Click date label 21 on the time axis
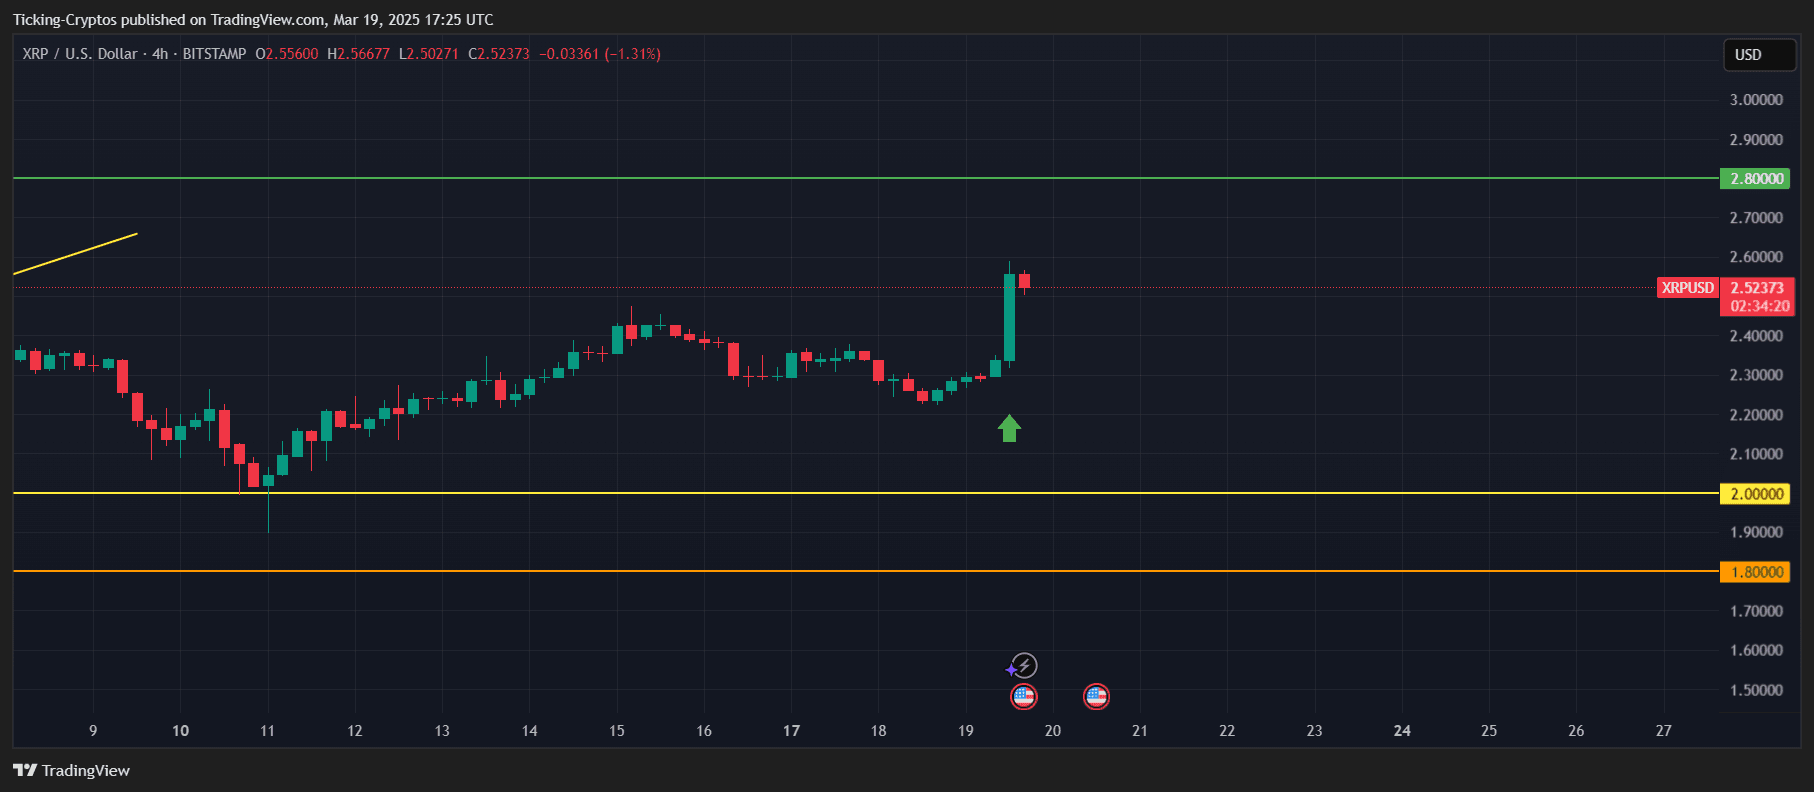 (x=1140, y=731)
